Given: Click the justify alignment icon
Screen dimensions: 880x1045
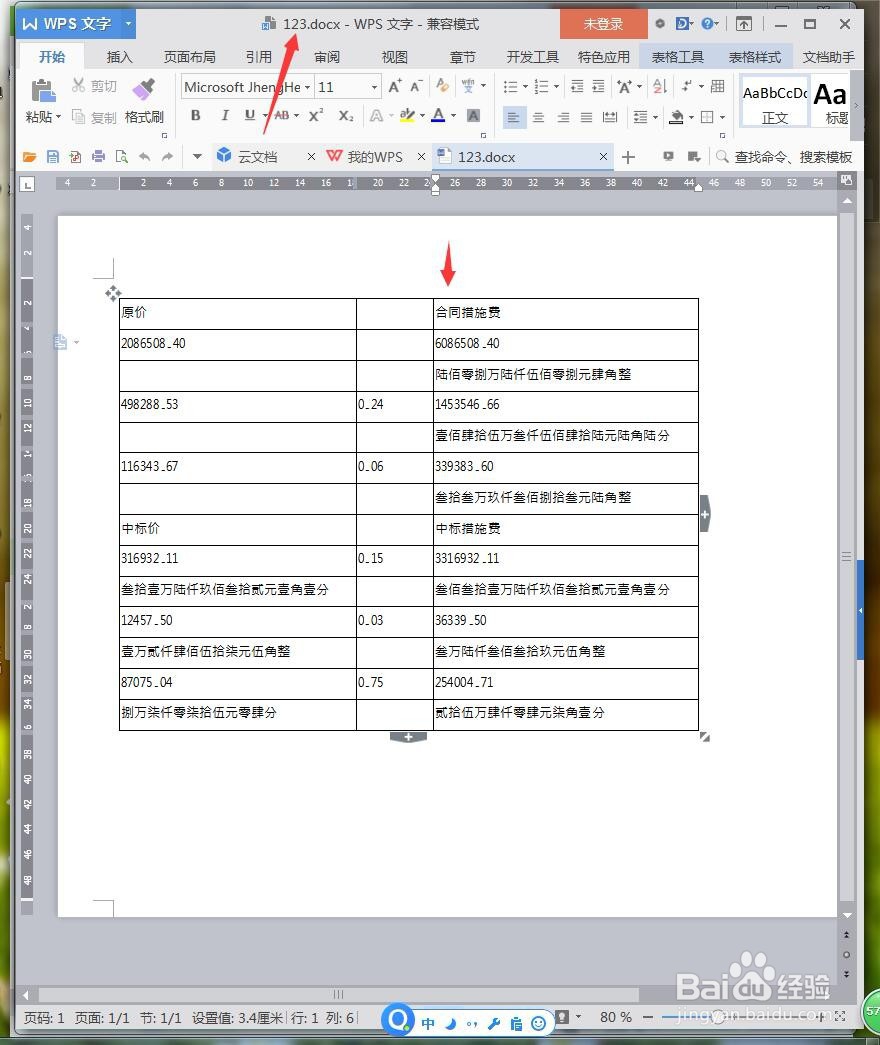Looking at the screenshot, I should (587, 117).
